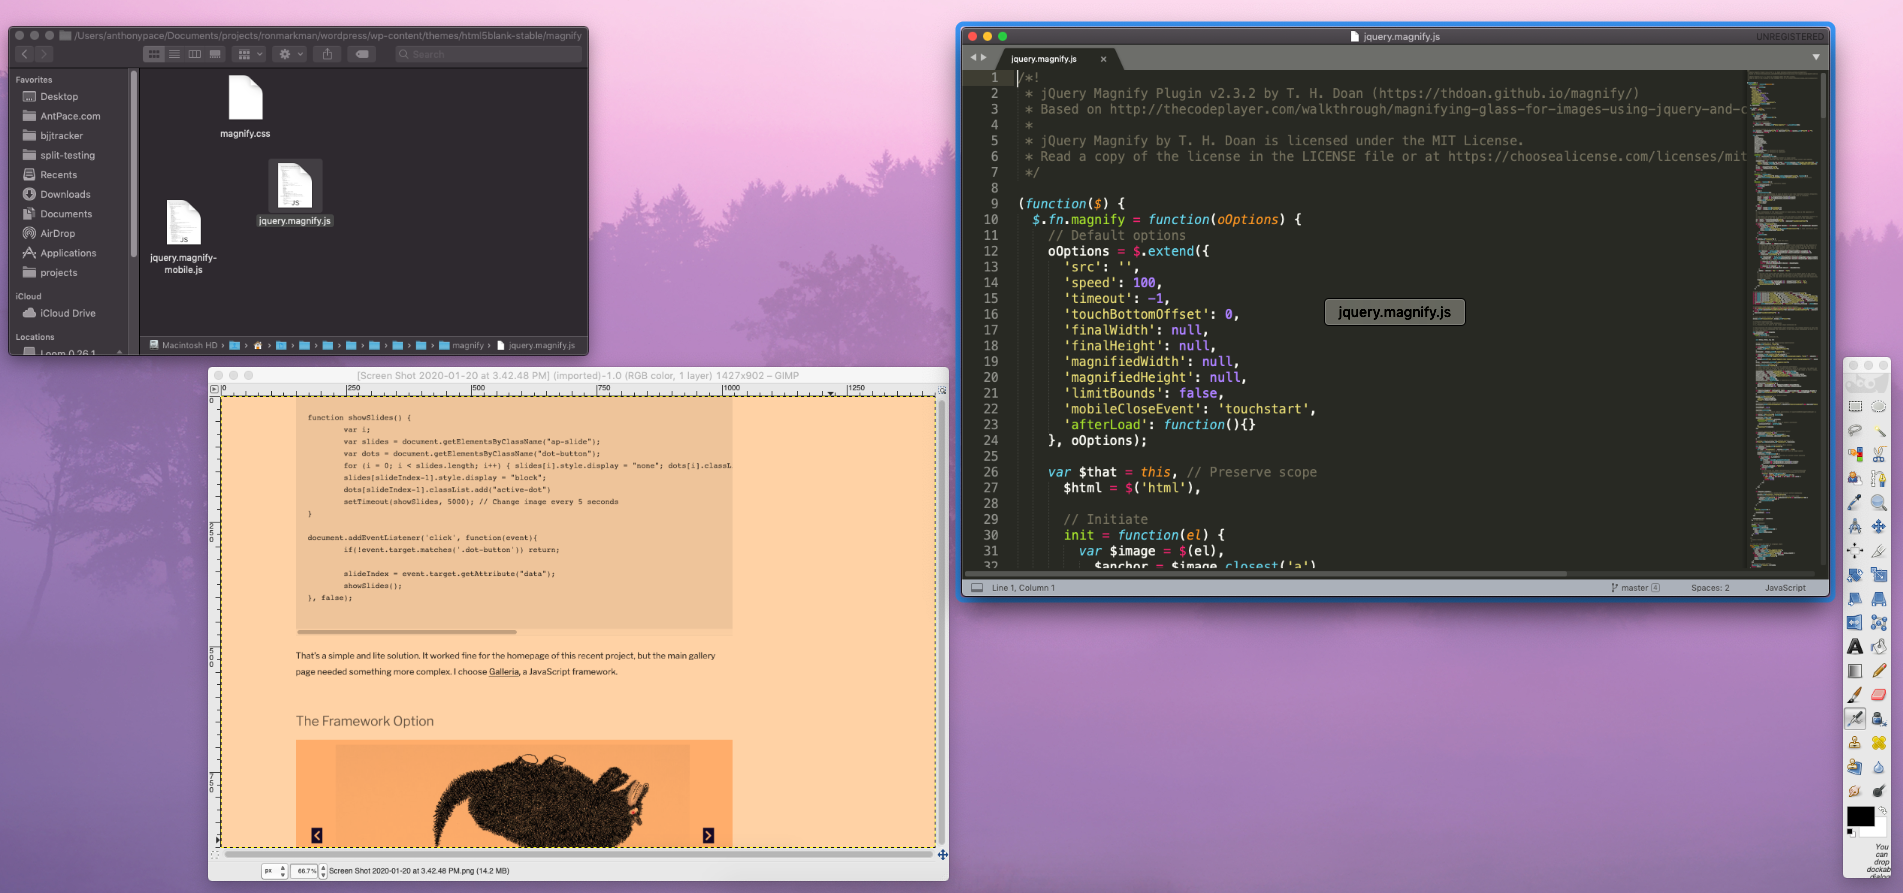Image resolution: width=1903 pixels, height=893 pixels.
Task: Select magnify.css file in Finder
Action: [x=245, y=107]
